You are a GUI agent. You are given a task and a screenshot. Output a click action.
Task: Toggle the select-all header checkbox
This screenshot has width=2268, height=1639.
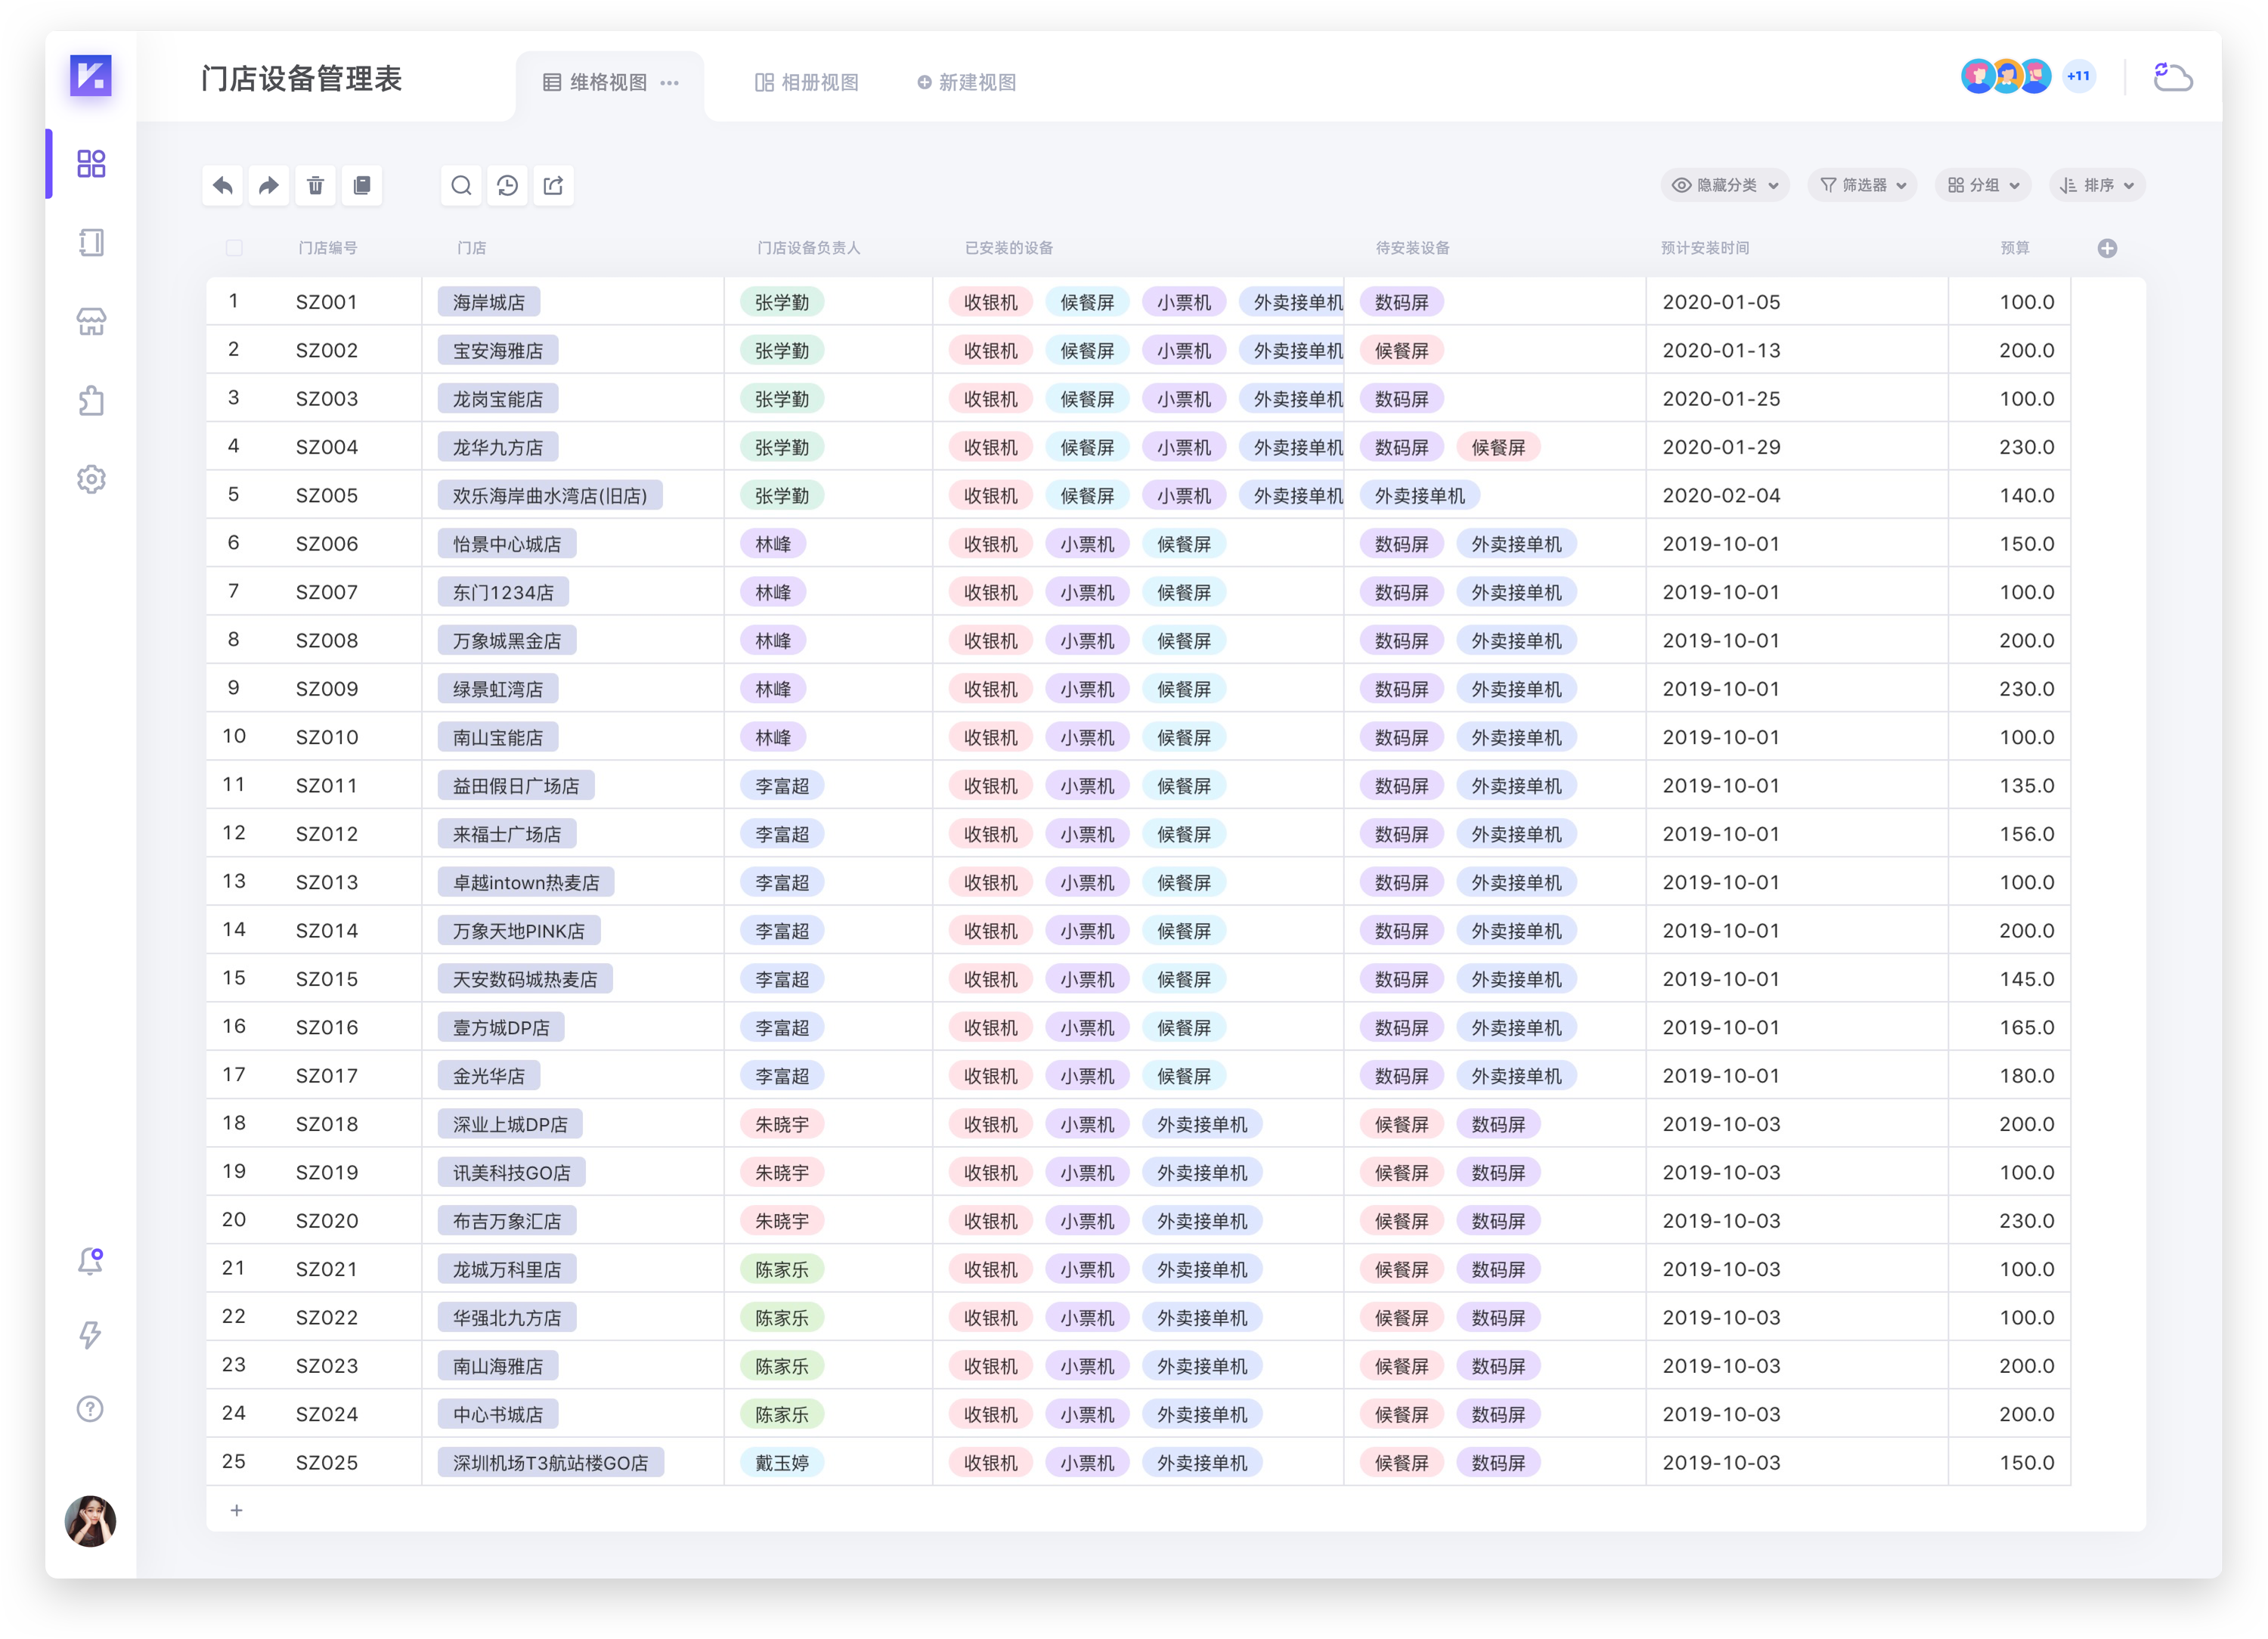coord(234,248)
